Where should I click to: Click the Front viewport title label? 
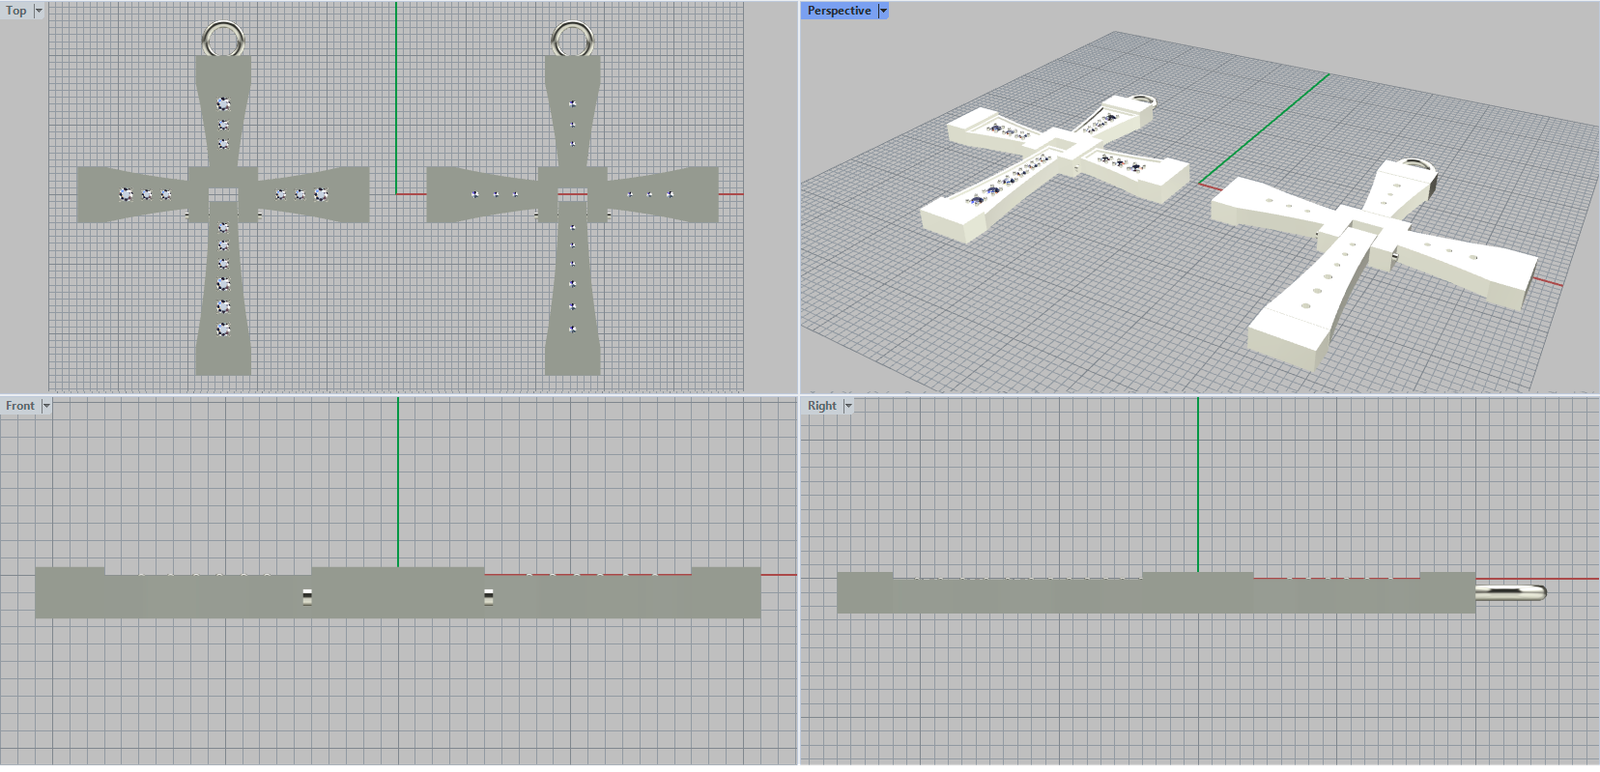pos(20,406)
